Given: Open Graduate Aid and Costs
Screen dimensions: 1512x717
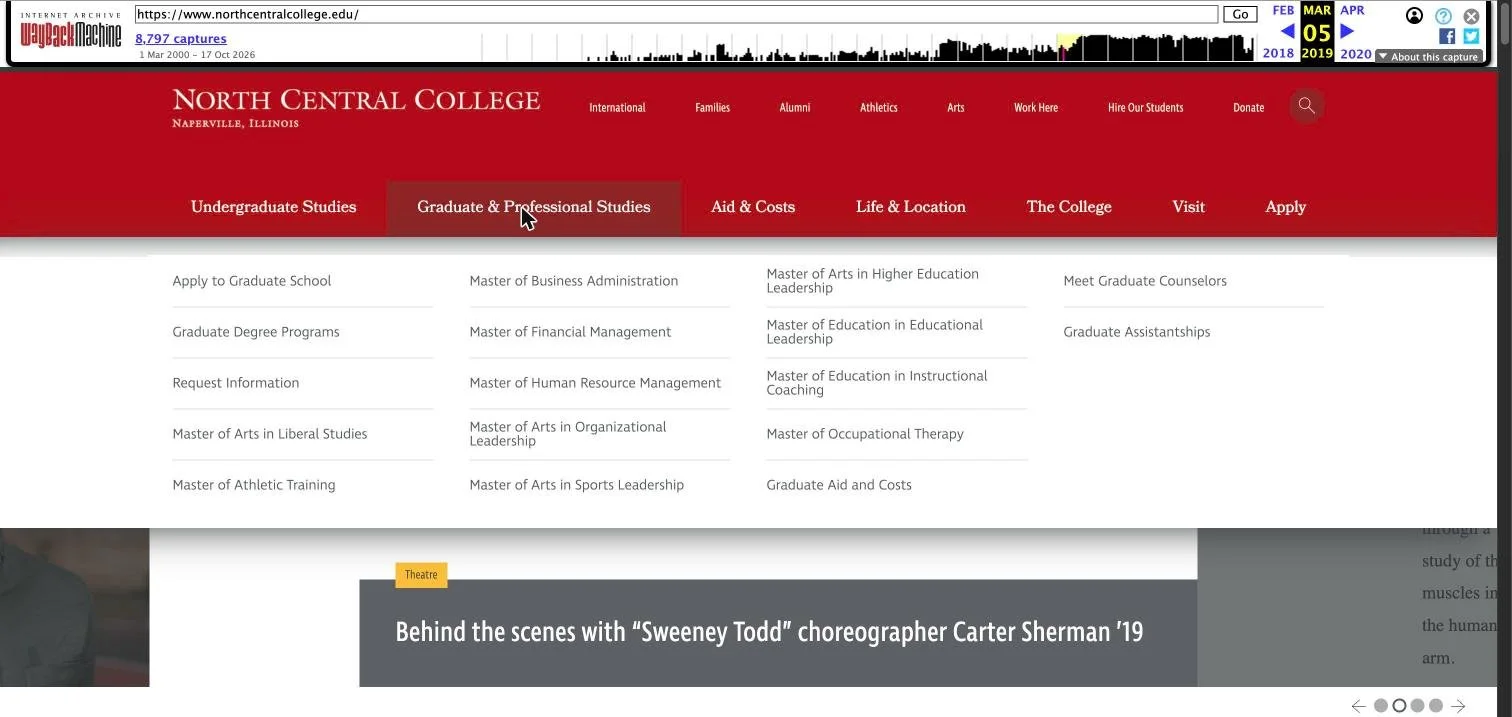Looking at the screenshot, I should [x=839, y=485].
